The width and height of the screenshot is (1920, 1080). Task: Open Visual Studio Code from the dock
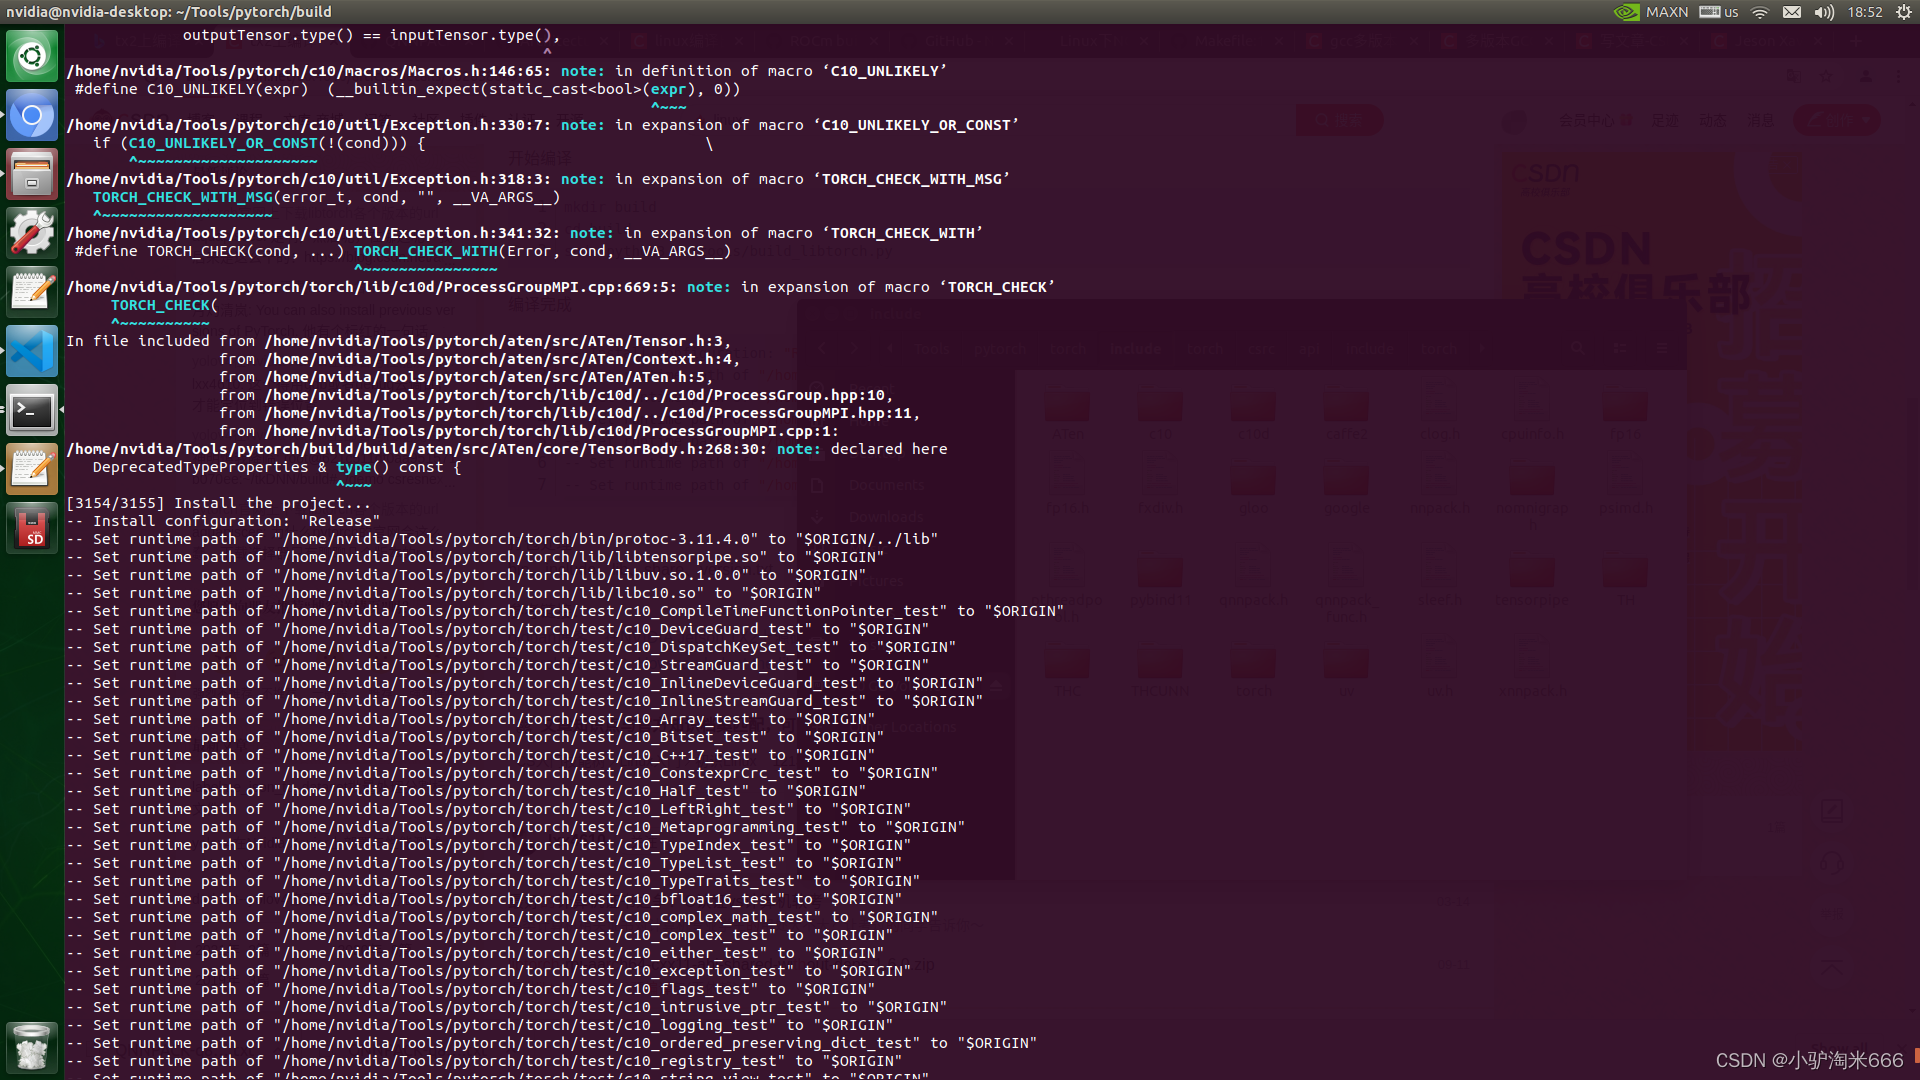pos(32,351)
